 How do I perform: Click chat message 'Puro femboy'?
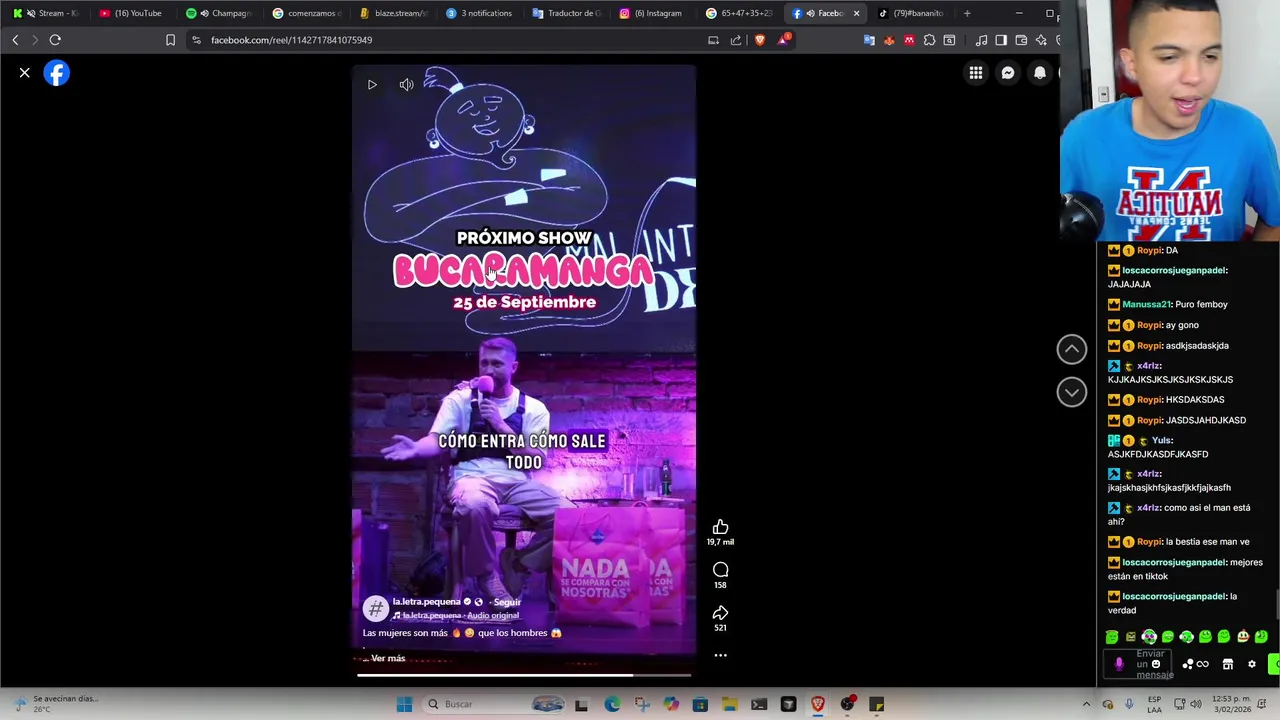[1200, 304]
